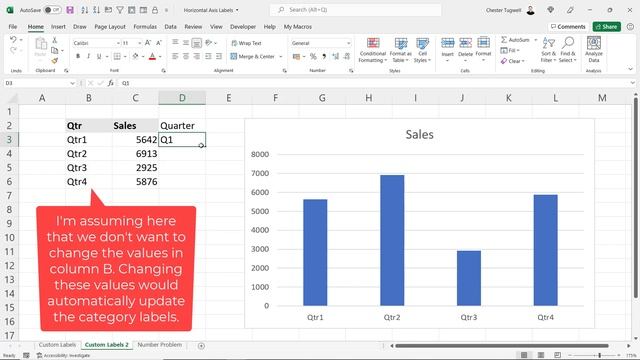
Task: Click the padlock Protect icon in quick access
Action: click(155, 10)
